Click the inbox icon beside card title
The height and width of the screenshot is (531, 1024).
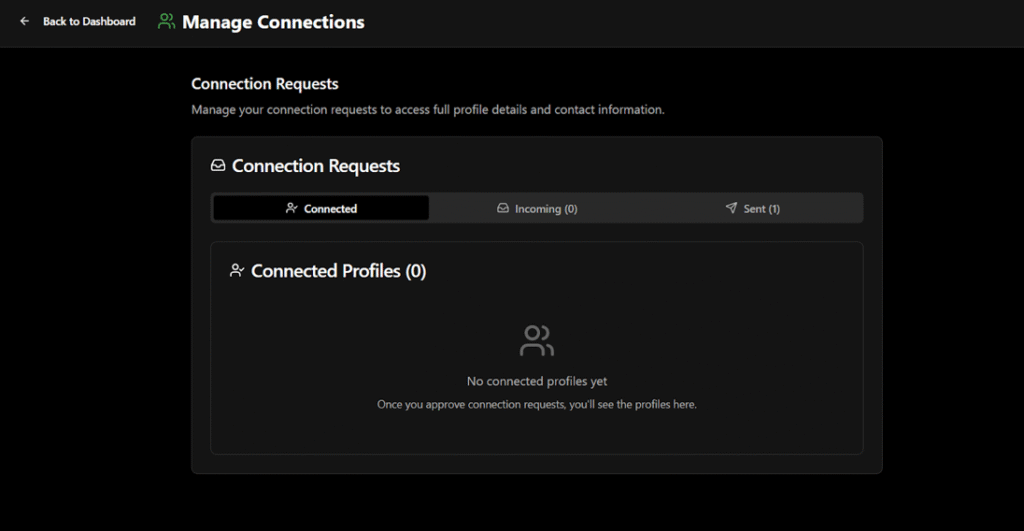point(218,166)
